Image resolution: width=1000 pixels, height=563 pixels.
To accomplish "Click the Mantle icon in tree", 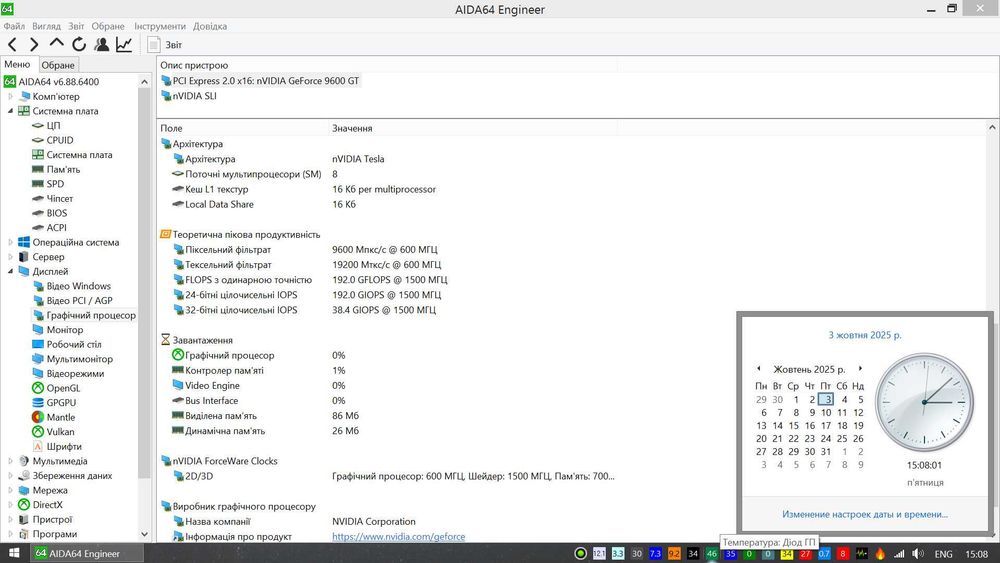I will pos(38,417).
